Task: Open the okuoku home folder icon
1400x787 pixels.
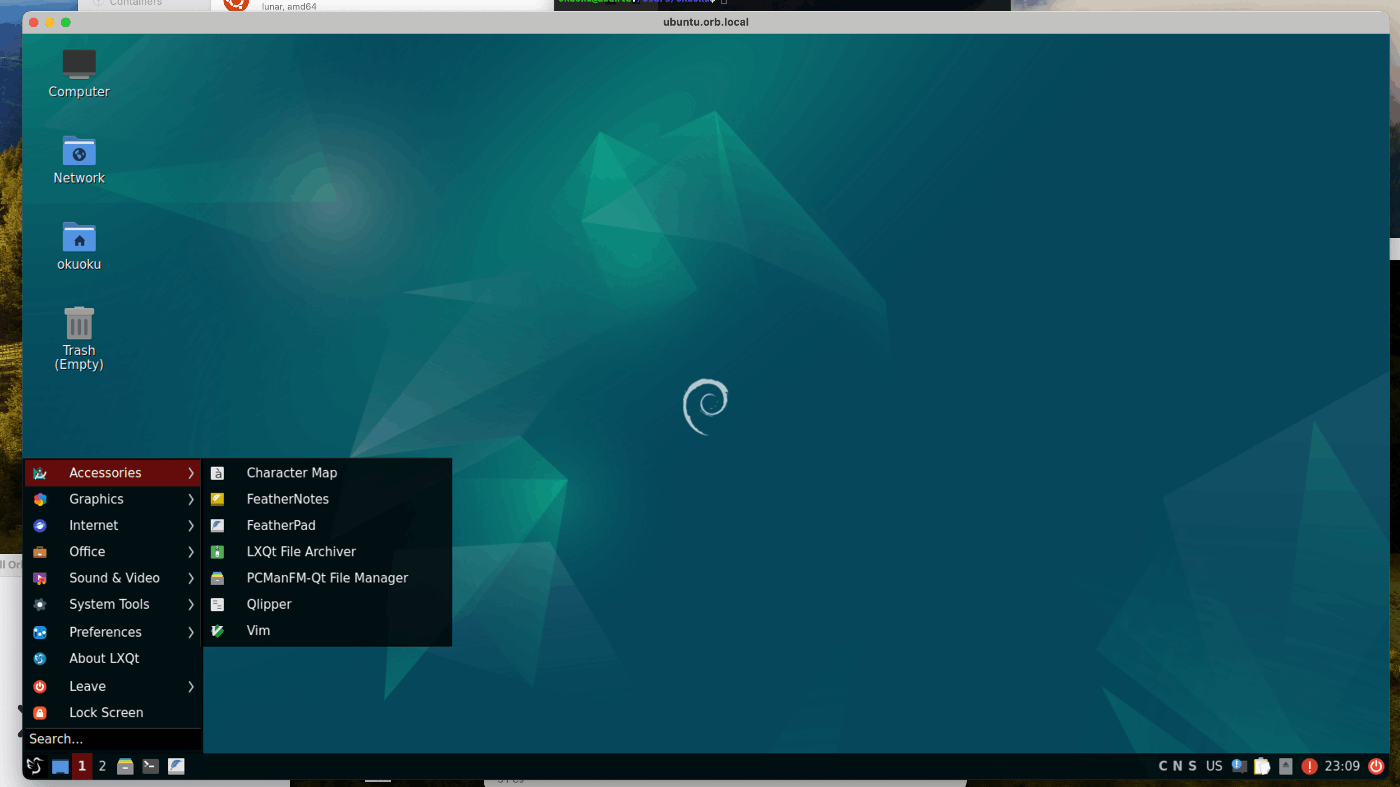Action: click(79, 237)
